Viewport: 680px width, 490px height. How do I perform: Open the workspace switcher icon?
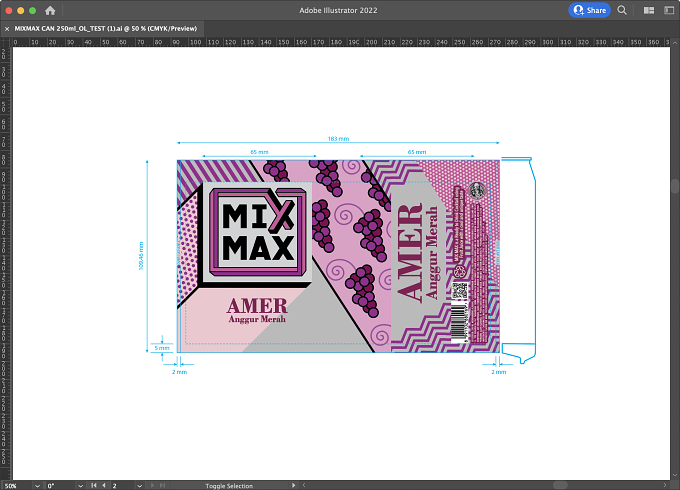coord(669,10)
